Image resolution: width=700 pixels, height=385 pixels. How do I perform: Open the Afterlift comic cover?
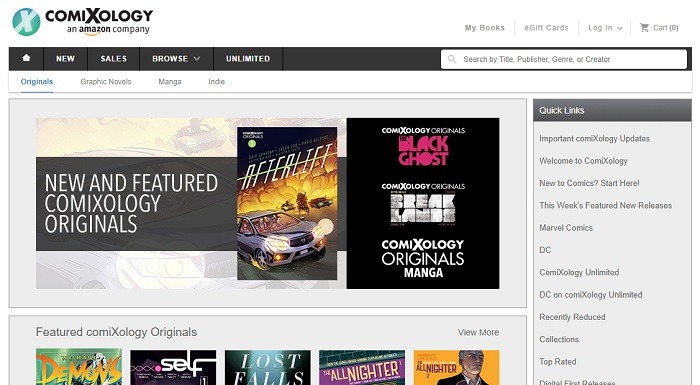click(287, 203)
